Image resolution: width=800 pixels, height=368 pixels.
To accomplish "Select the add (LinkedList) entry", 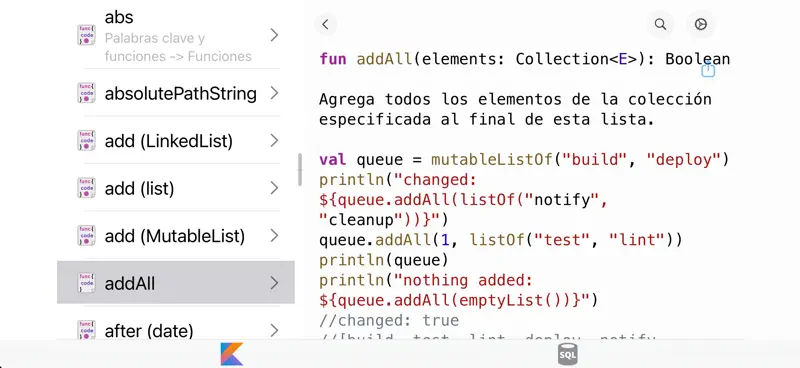I will tap(176, 140).
